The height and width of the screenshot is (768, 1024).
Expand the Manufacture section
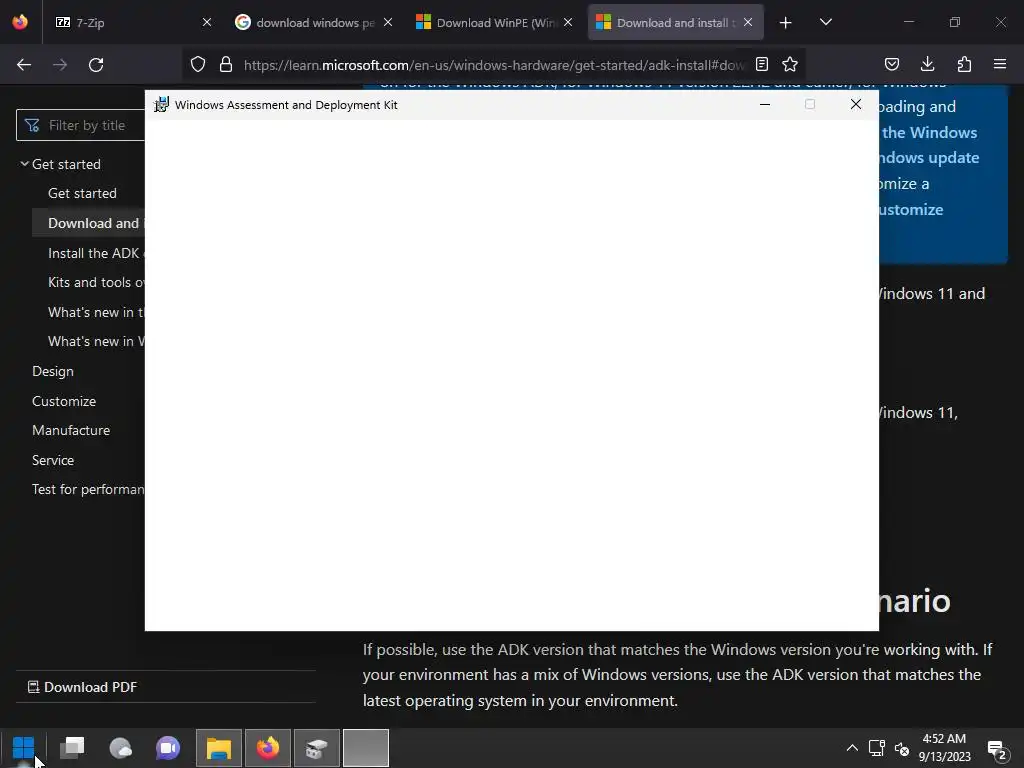[71, 430]
